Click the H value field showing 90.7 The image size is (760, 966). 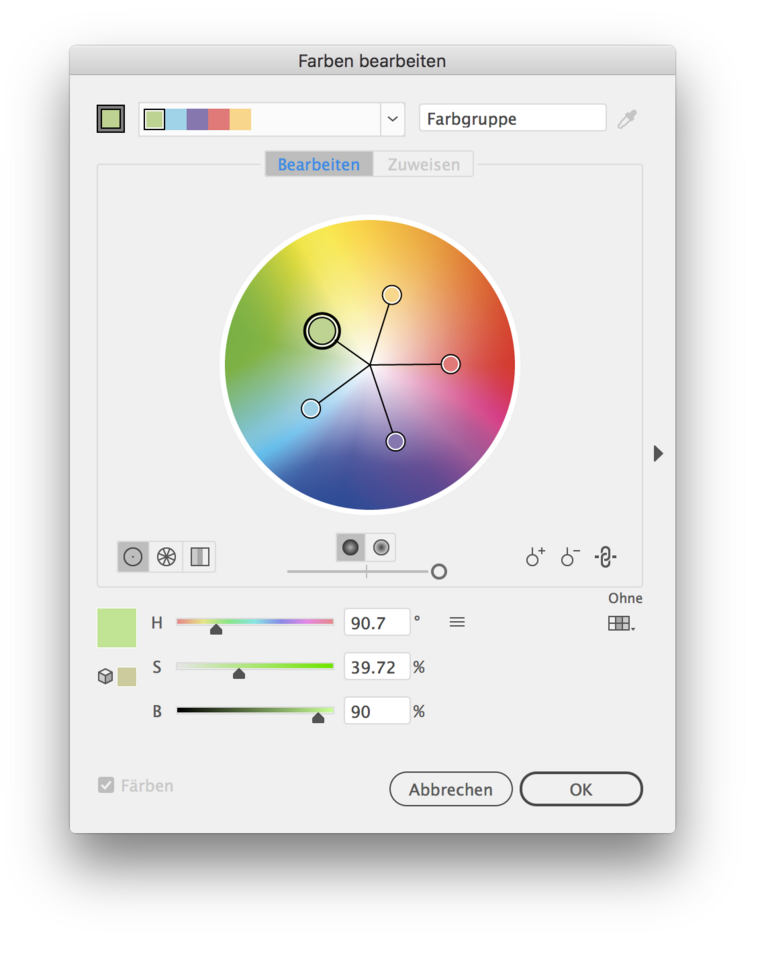[377, 623]
